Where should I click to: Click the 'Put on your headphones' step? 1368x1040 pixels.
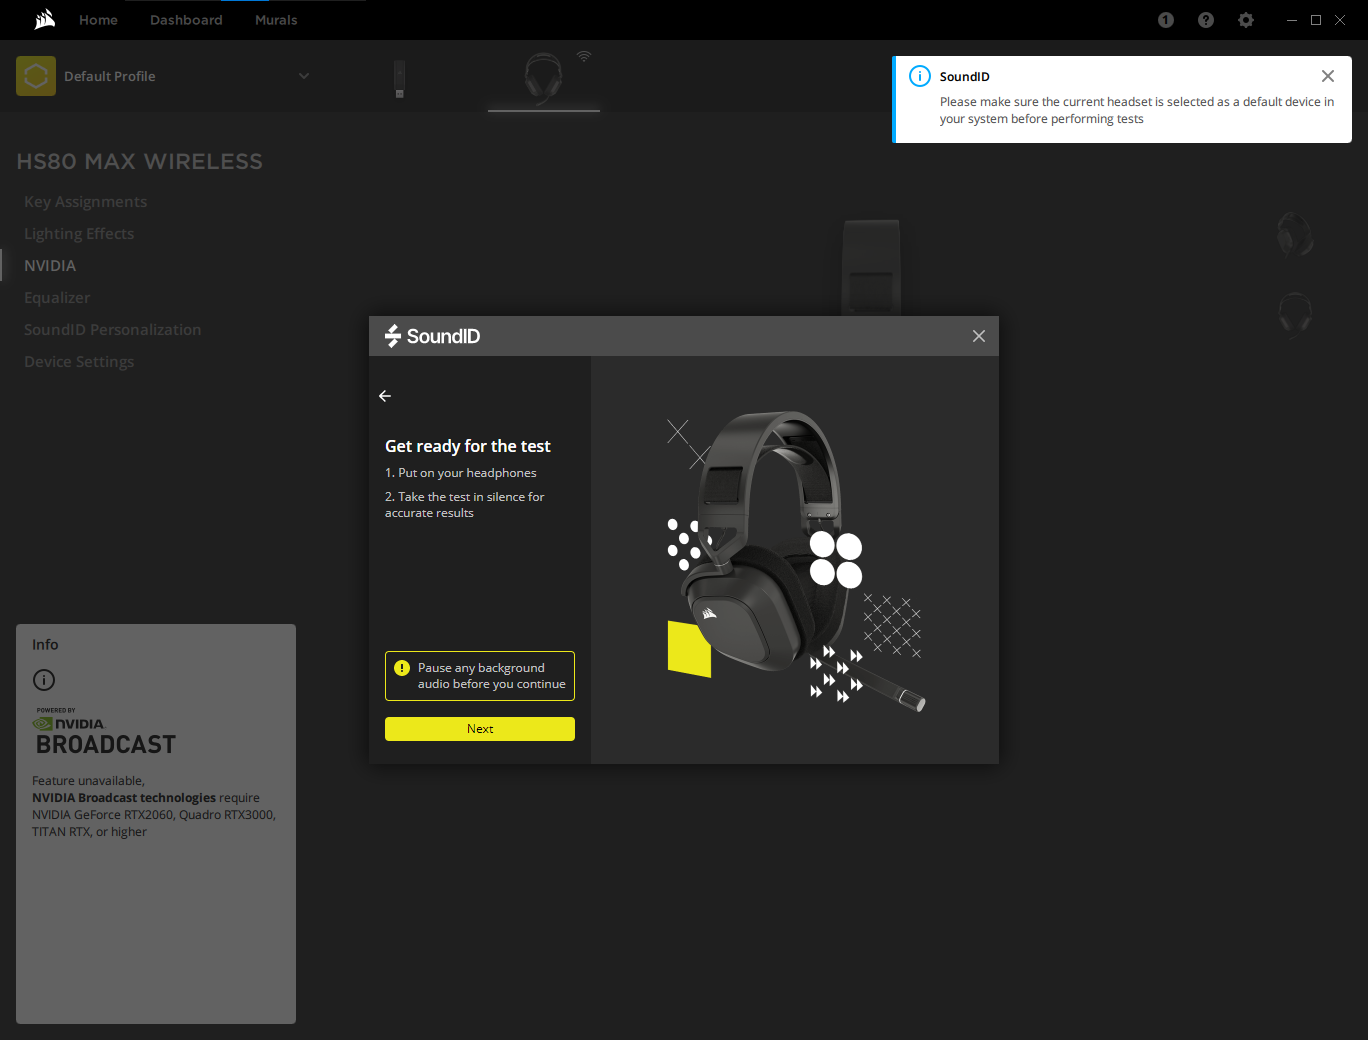tap(461, 473)
